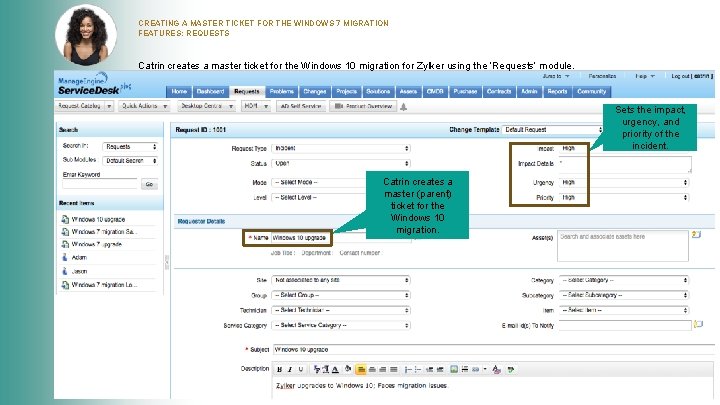Viewport: 720px width, 405px height.
Task: Click last green icon in description toolbar
Action: tap(511, 370)
